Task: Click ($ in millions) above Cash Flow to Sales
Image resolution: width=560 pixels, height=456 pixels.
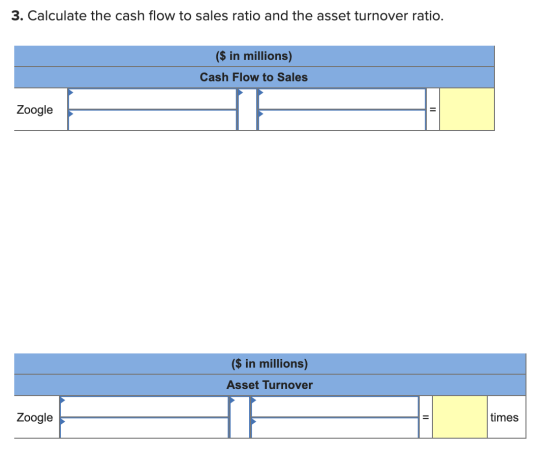Action: (254, 56)
